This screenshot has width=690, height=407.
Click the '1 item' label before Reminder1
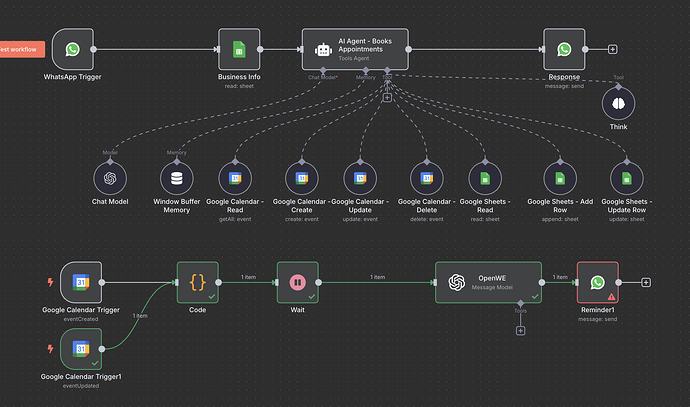[x=560, y=277]
